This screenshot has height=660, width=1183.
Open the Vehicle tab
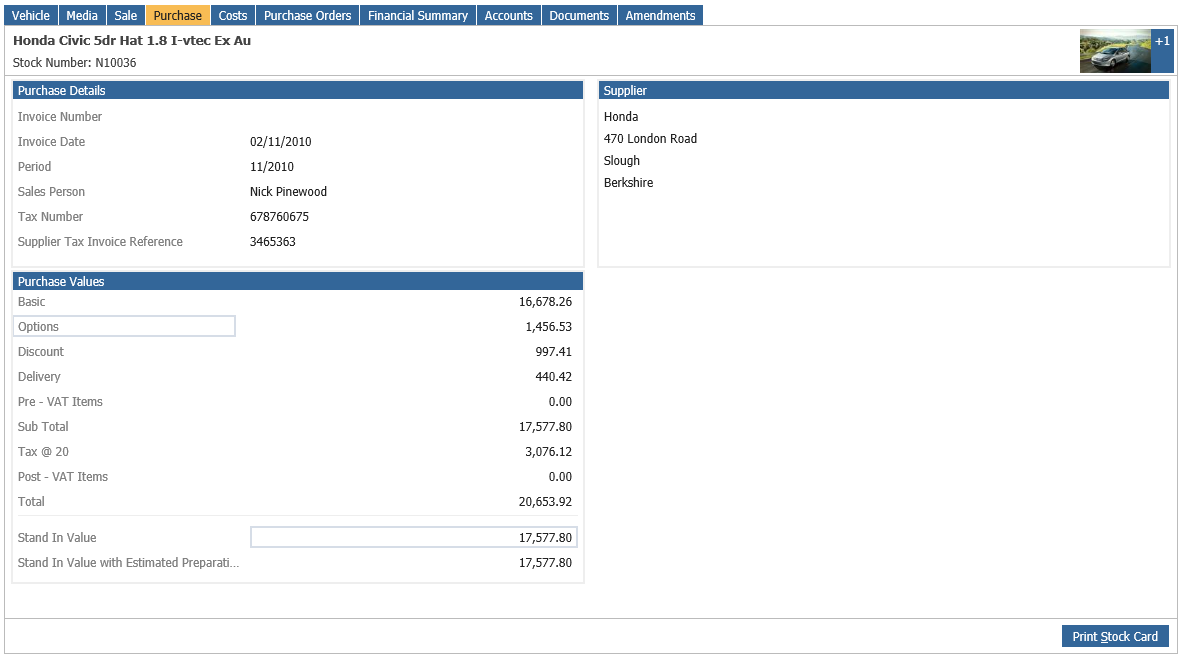[x=30, y=15]
